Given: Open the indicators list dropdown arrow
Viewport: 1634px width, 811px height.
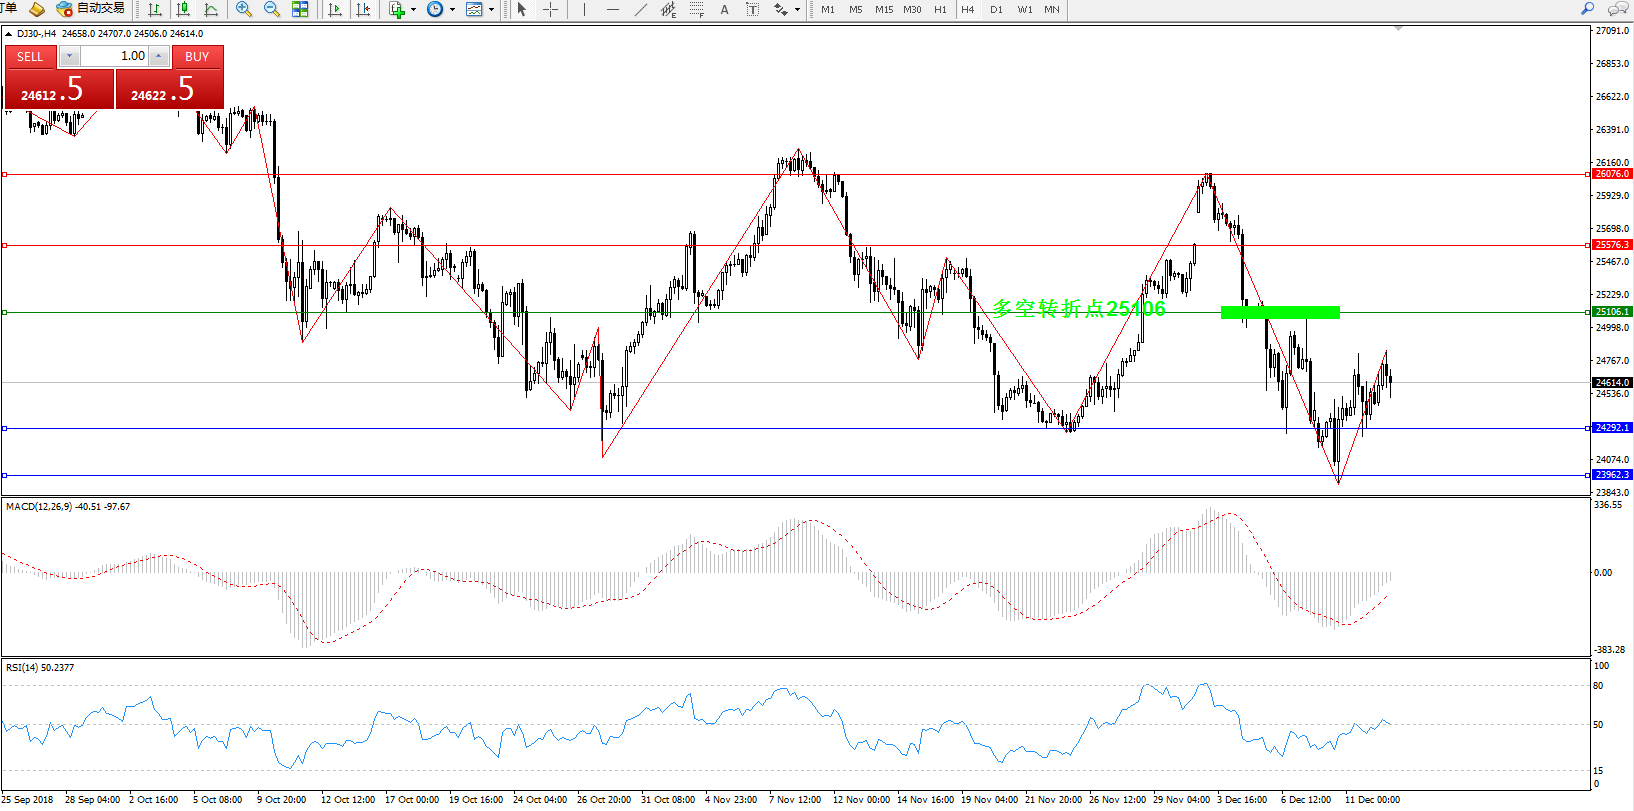Looking at the screenshot, I should [413, 9].
